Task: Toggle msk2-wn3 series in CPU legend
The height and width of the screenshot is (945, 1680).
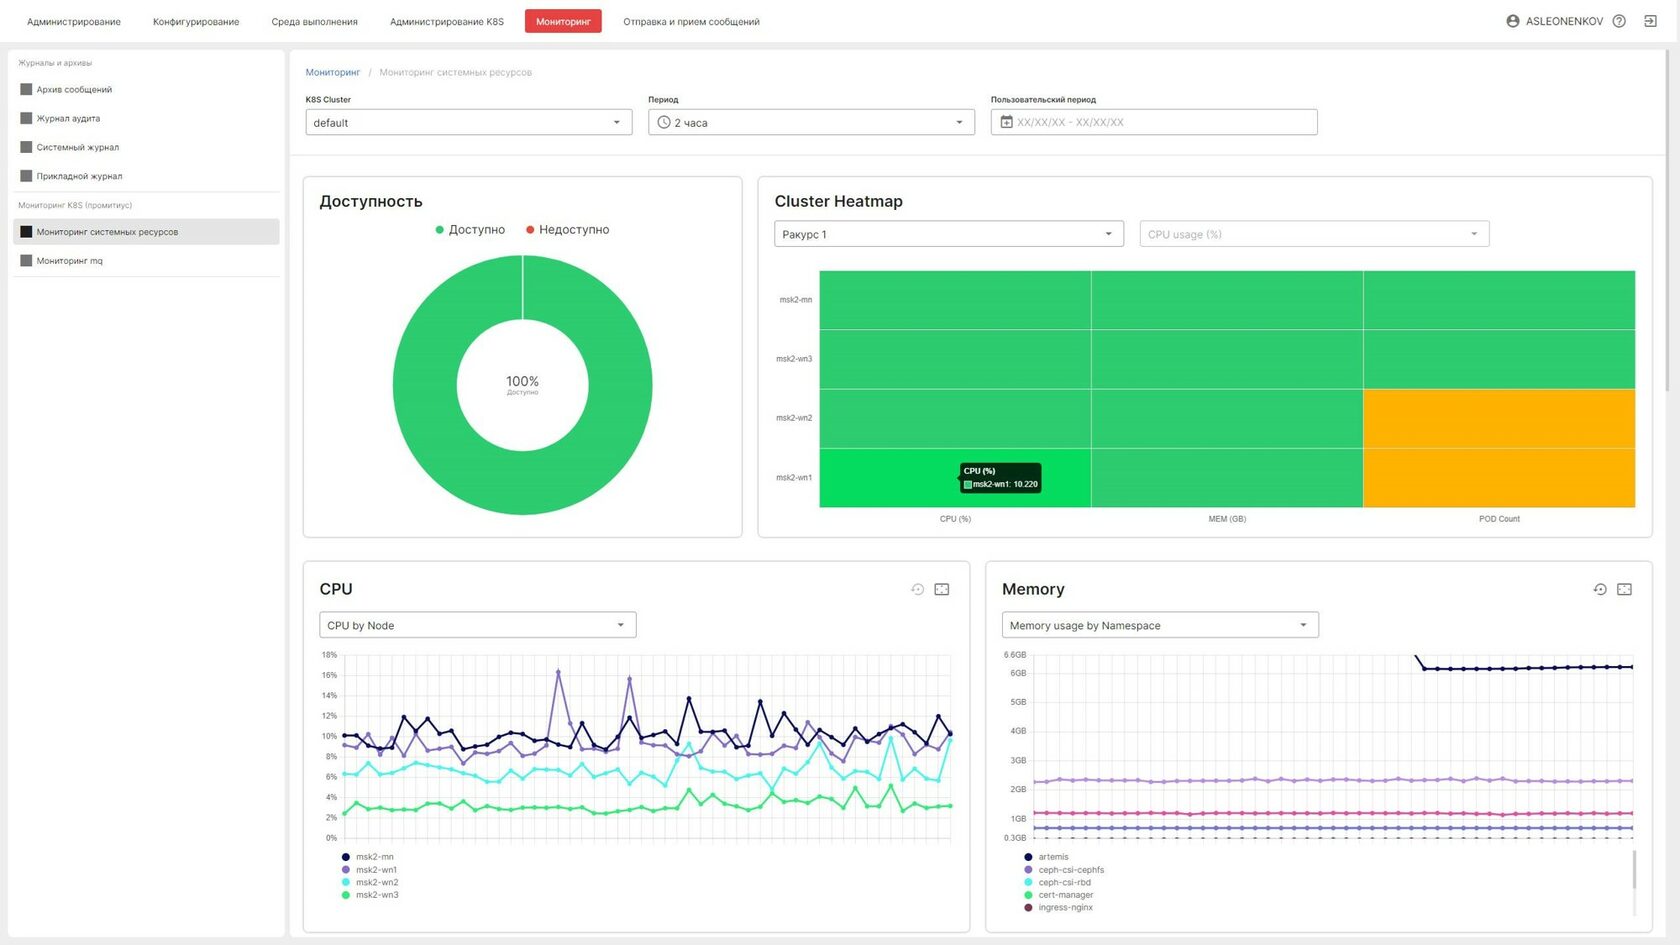Action: point(370,895)
